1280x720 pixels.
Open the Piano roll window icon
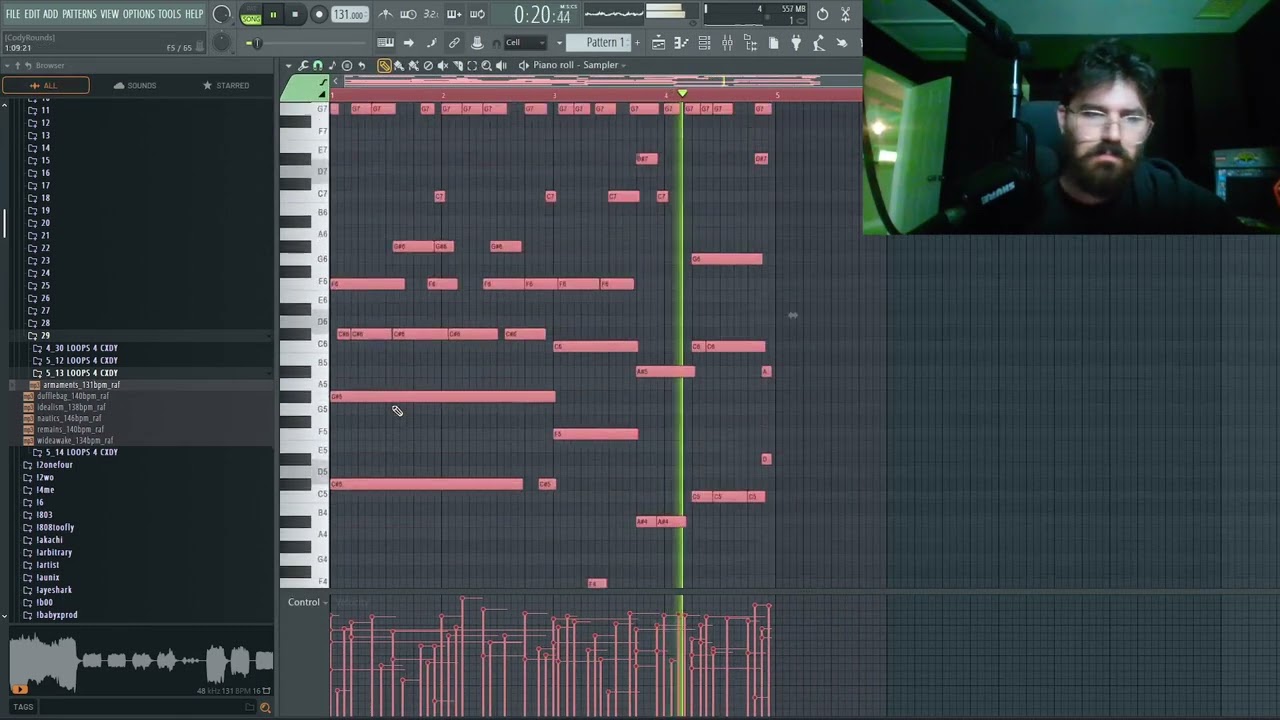[x=682, y=43]
